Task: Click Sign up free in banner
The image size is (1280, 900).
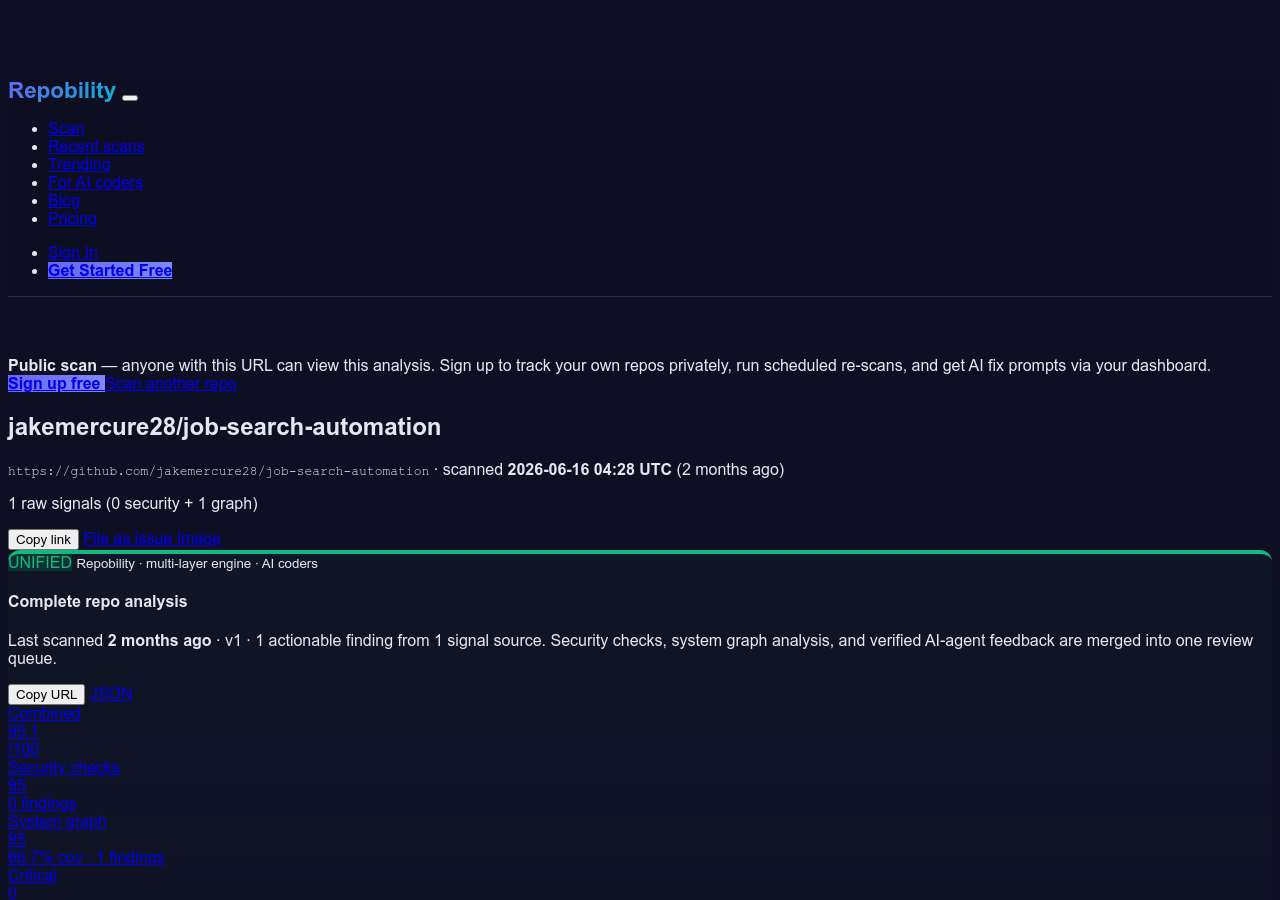Action: coord(56,383)
